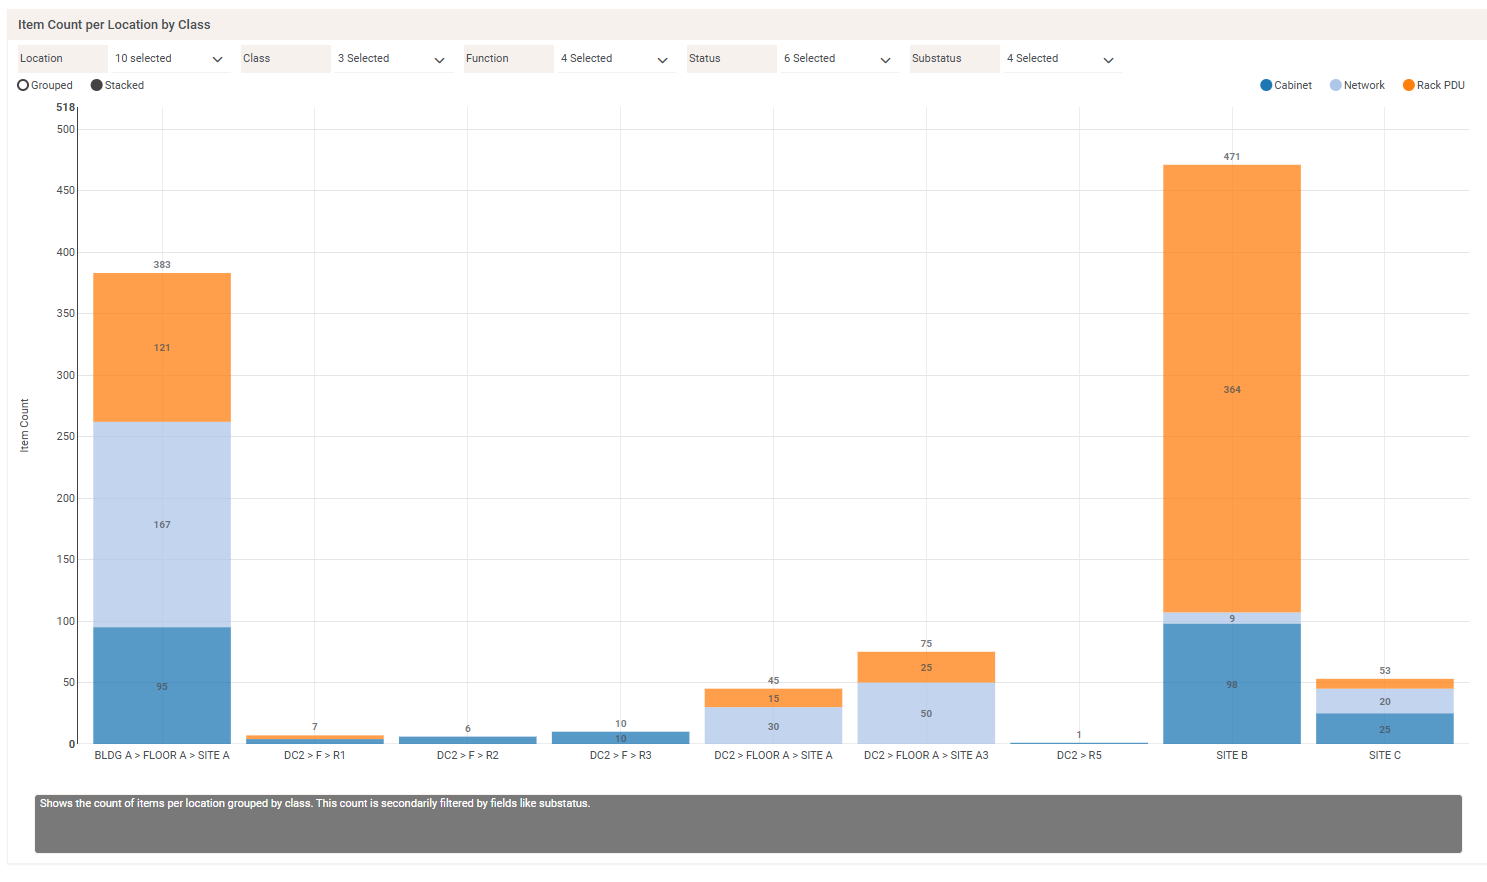Viewport: 1487px width, 882px height.
Task: Click the chart description text box
Action: point(748,824)
